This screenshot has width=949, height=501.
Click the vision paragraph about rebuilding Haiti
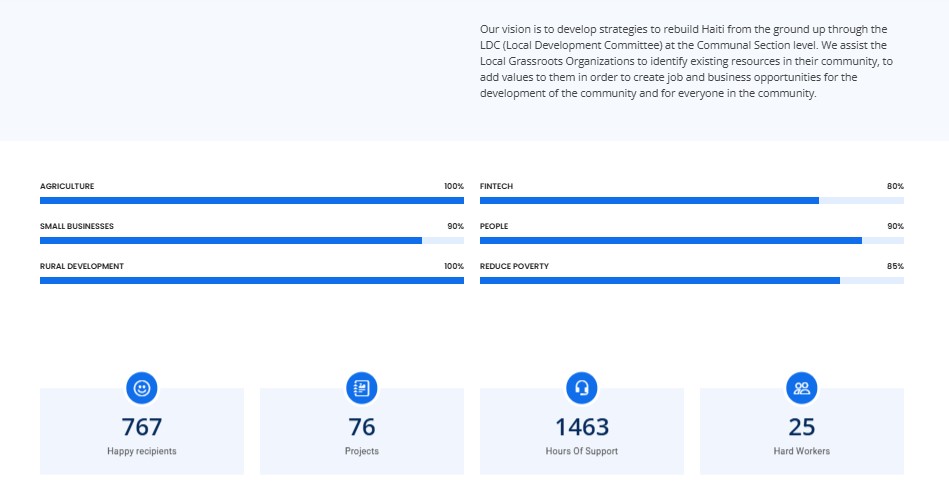tap(686, 61)
